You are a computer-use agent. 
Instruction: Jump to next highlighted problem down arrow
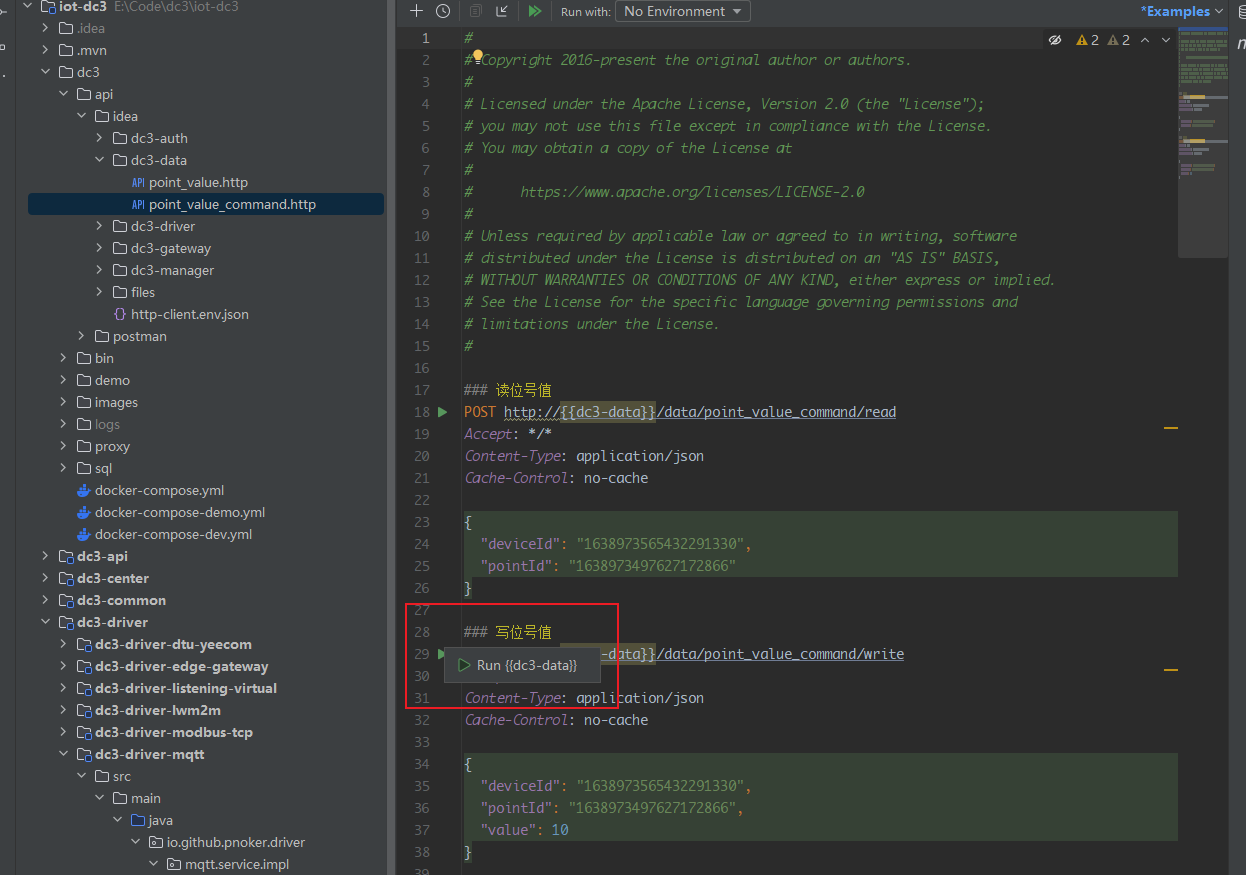point(1168,40)
